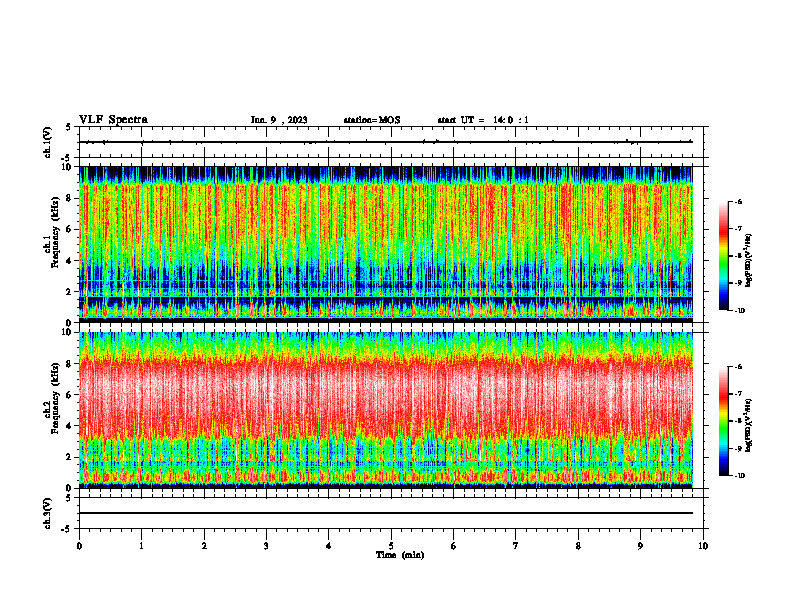Click time axis tick label "6"

click(x=454, y=546)
